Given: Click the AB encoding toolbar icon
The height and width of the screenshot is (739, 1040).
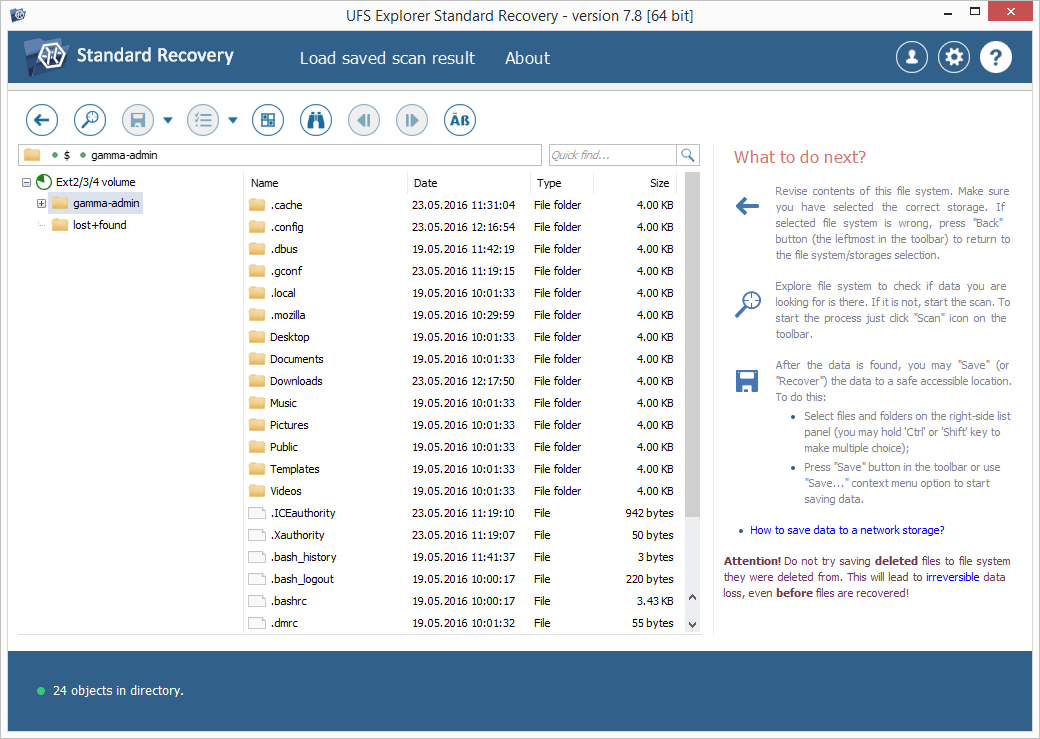Looking at the screenshot, I should pyautogui.click(x=460, y=120).
